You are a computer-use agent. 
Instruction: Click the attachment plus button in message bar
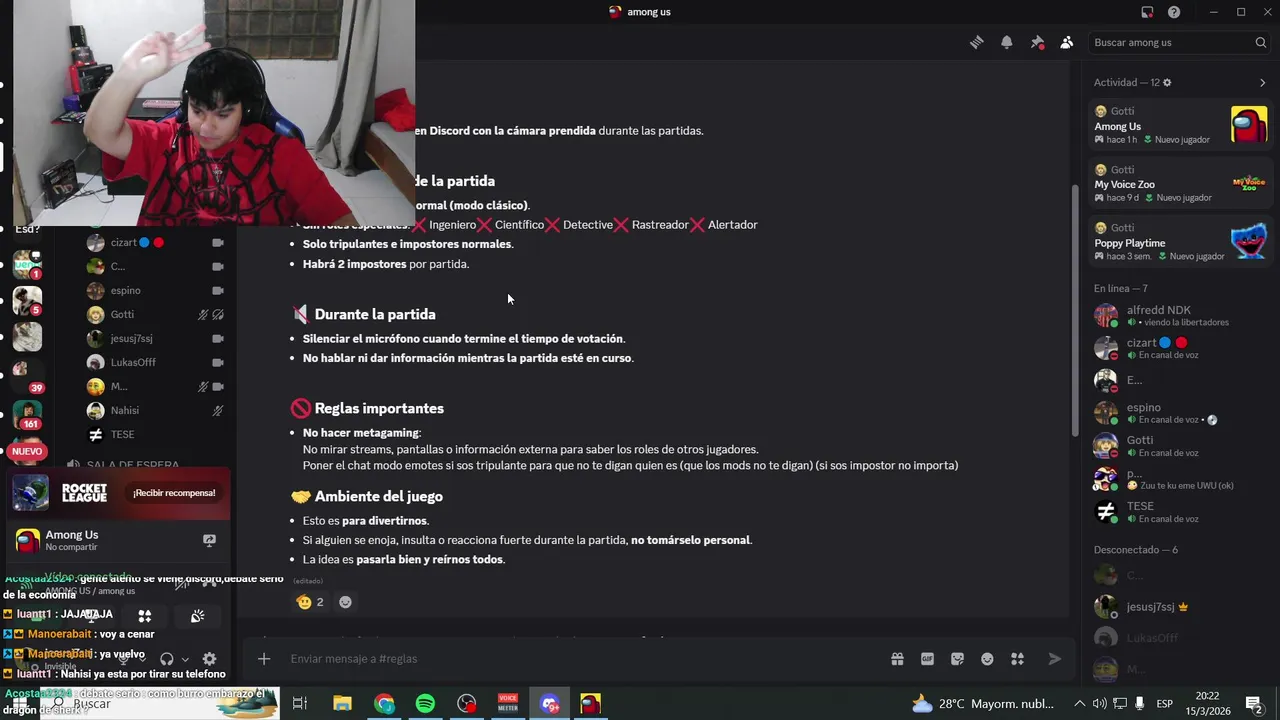point(264,659)
